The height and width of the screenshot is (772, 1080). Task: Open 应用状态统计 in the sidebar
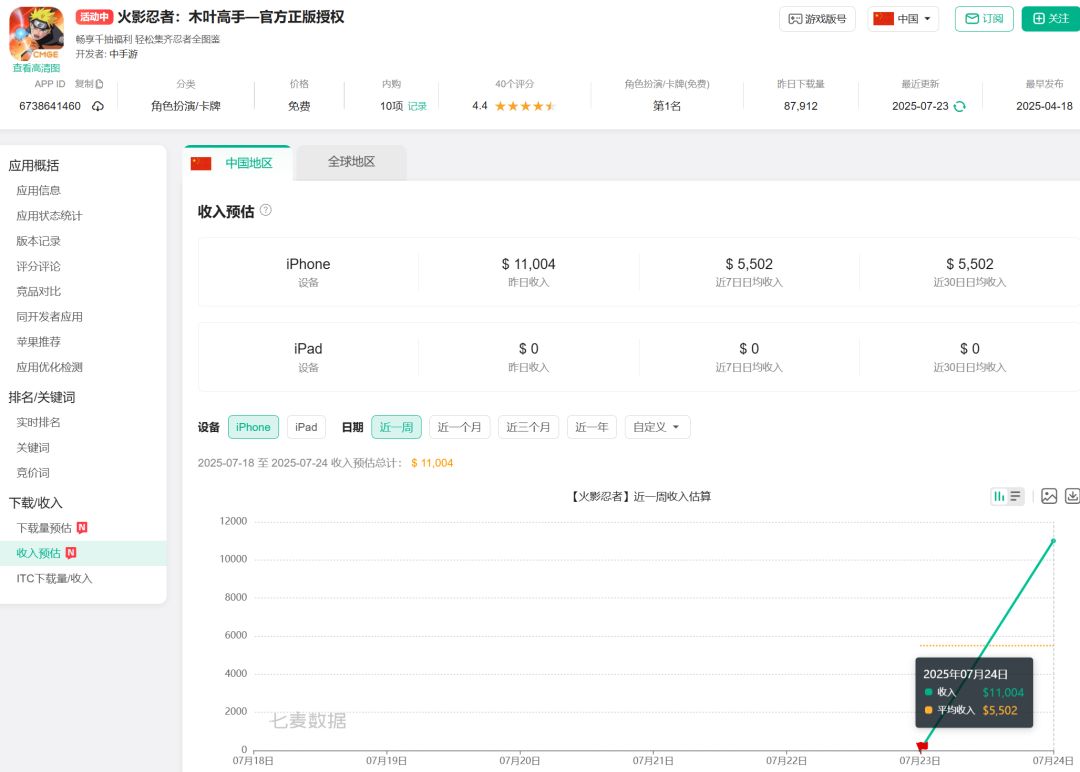click(50, 216)
